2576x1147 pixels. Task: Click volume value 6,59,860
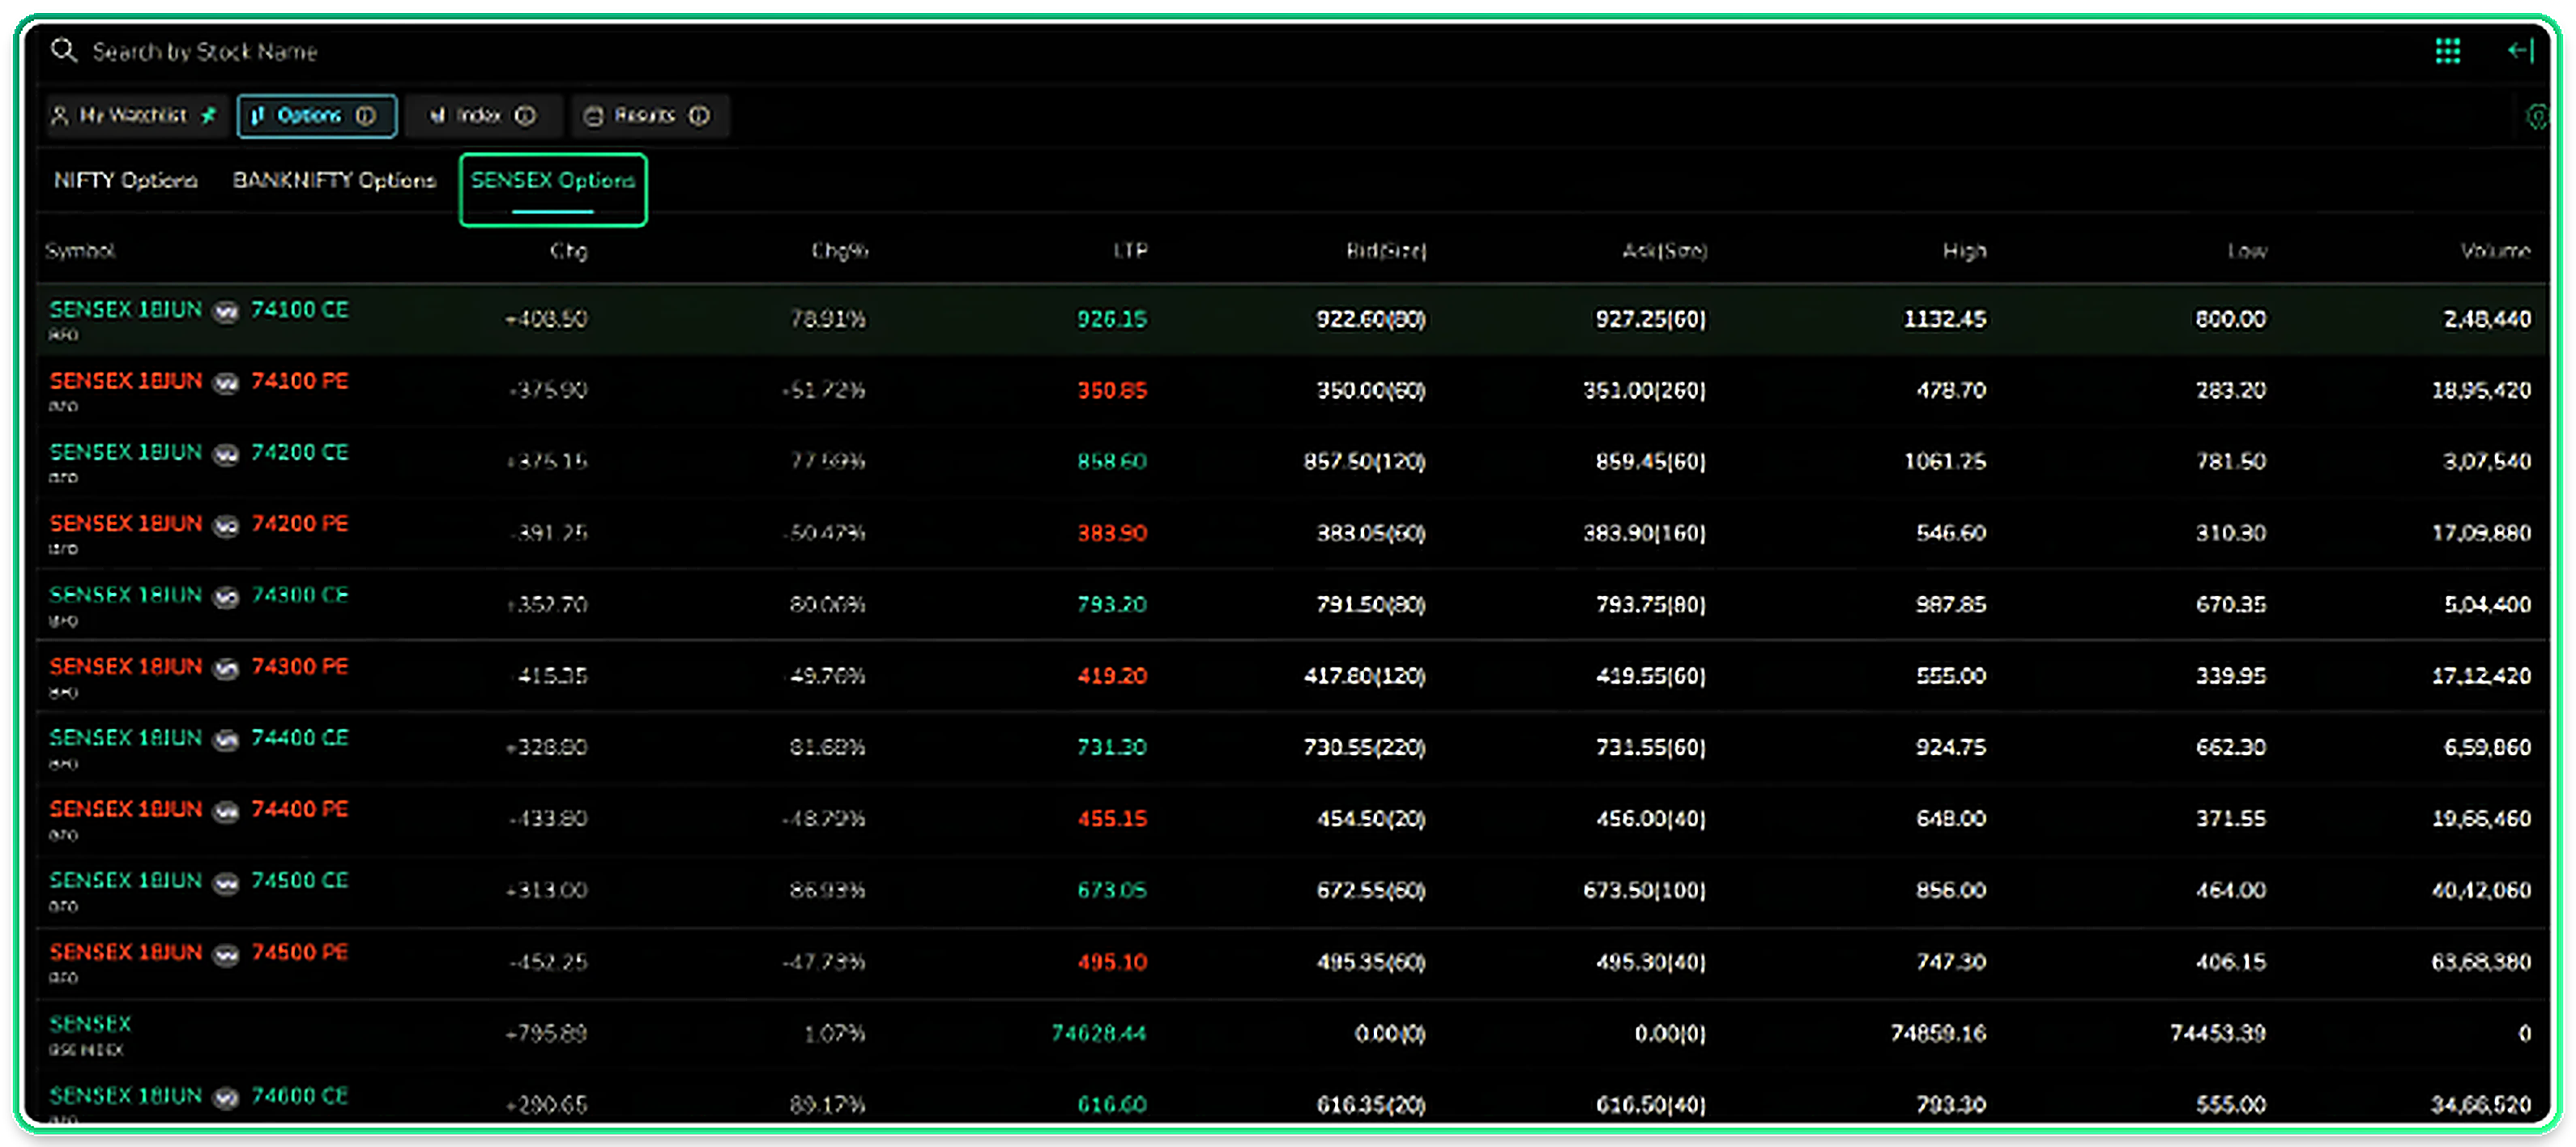pyautogui.click(x=2487, y=747)
